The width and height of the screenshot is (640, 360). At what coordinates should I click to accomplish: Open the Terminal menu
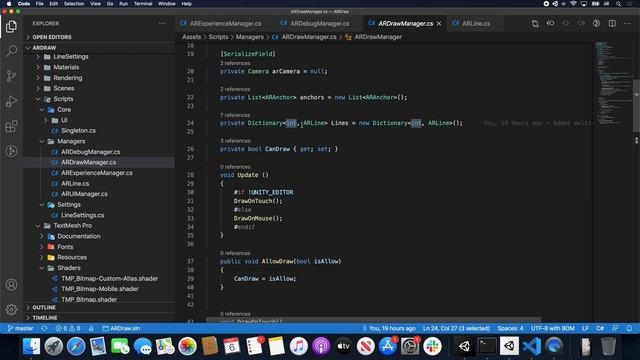143,4
